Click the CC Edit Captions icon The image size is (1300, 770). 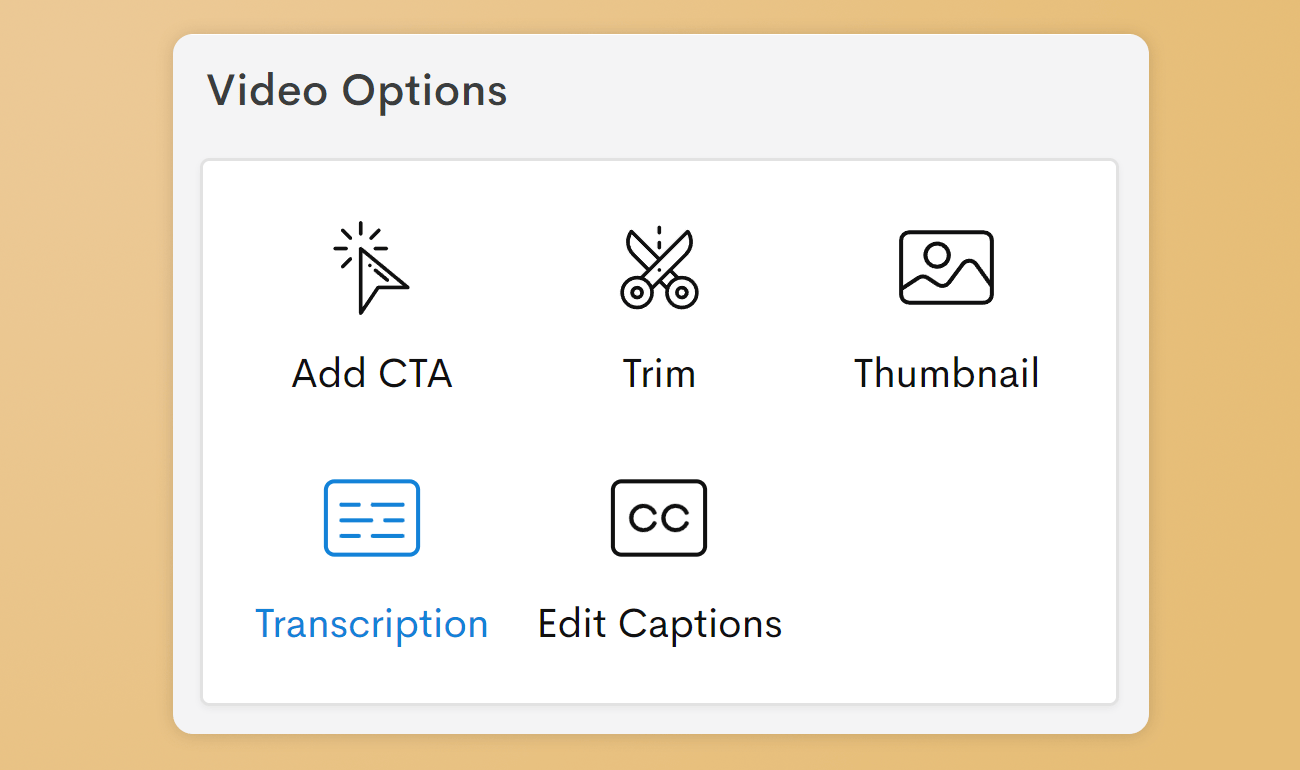point(659,518)
